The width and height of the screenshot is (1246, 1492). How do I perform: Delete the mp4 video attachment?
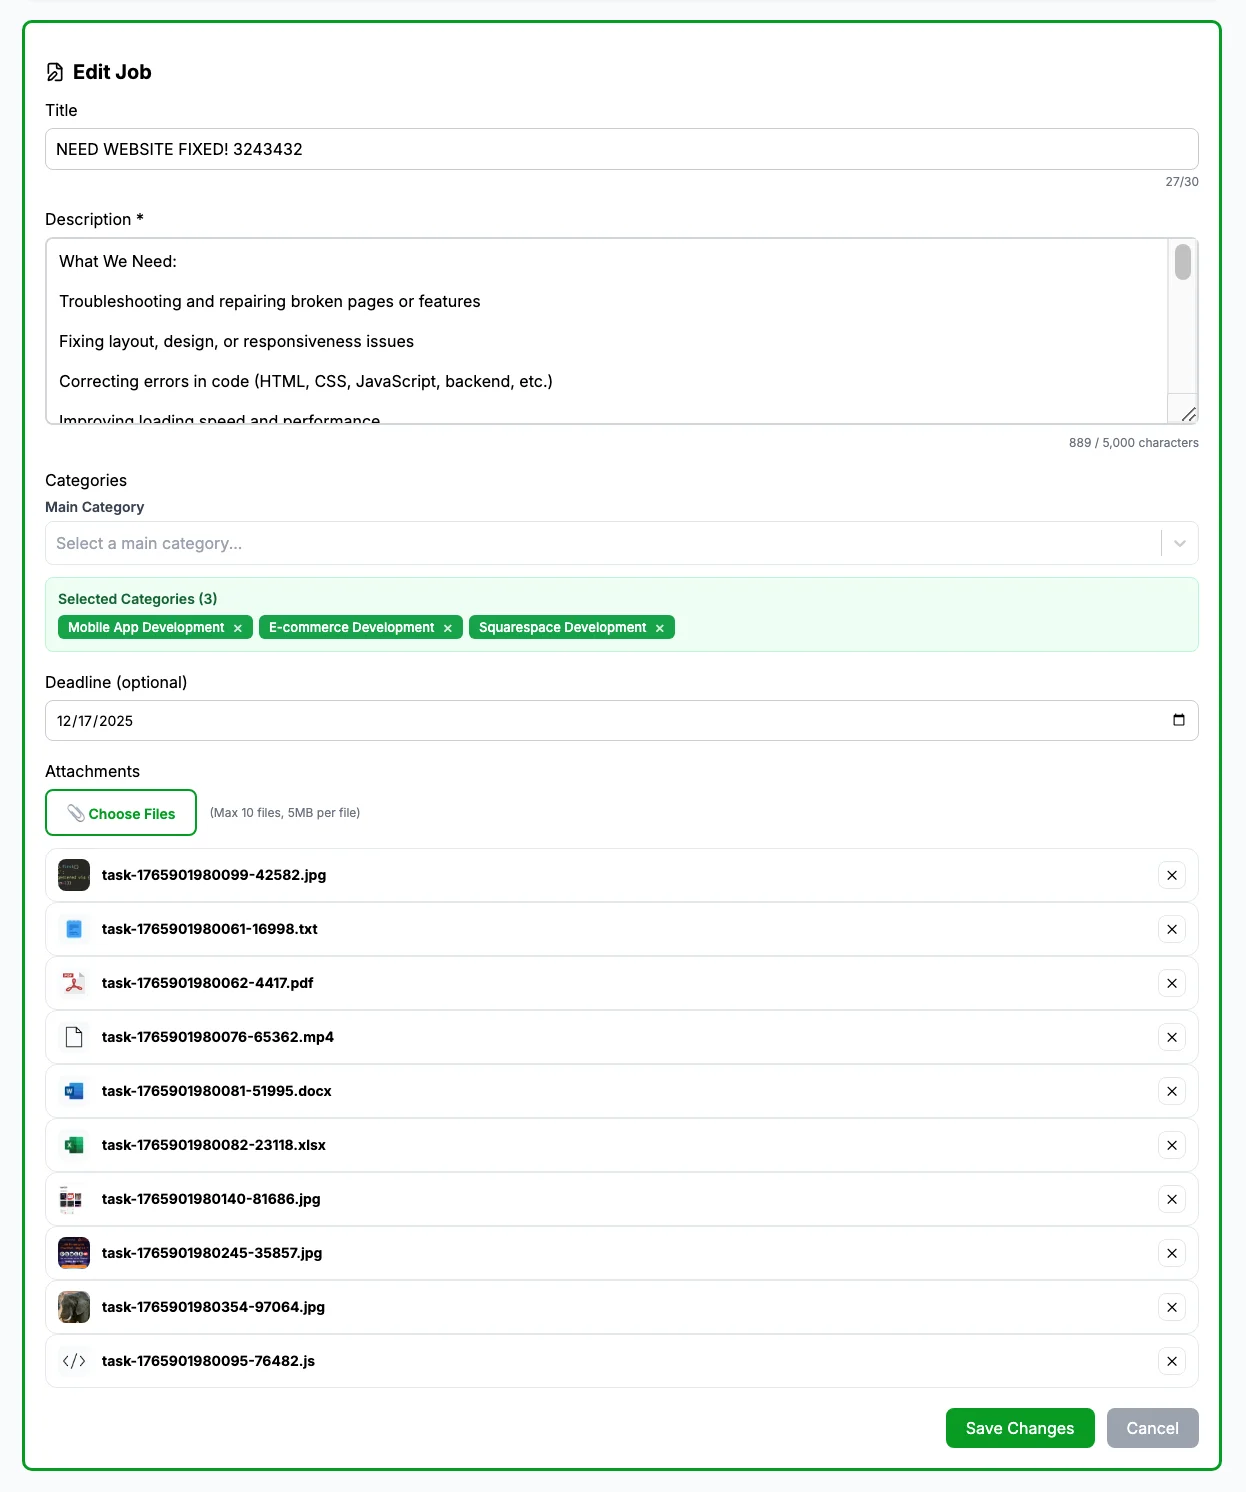point(1172,1037)
